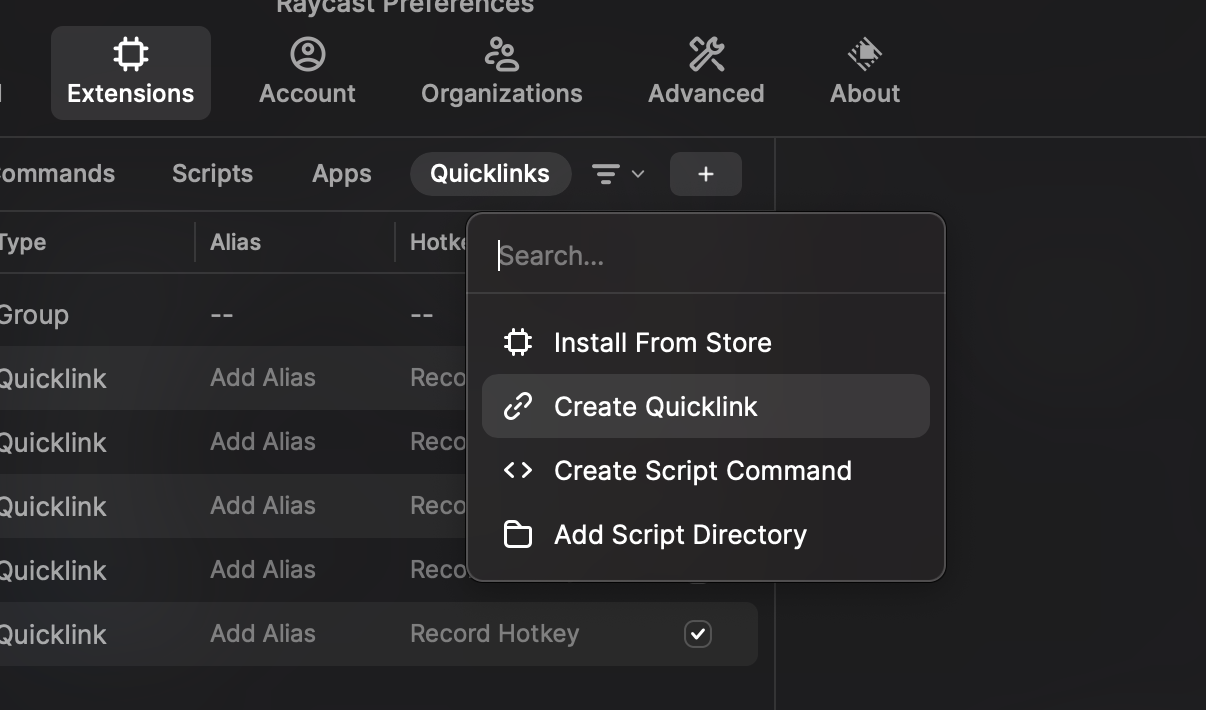Click the About icon

pos(864,54)
